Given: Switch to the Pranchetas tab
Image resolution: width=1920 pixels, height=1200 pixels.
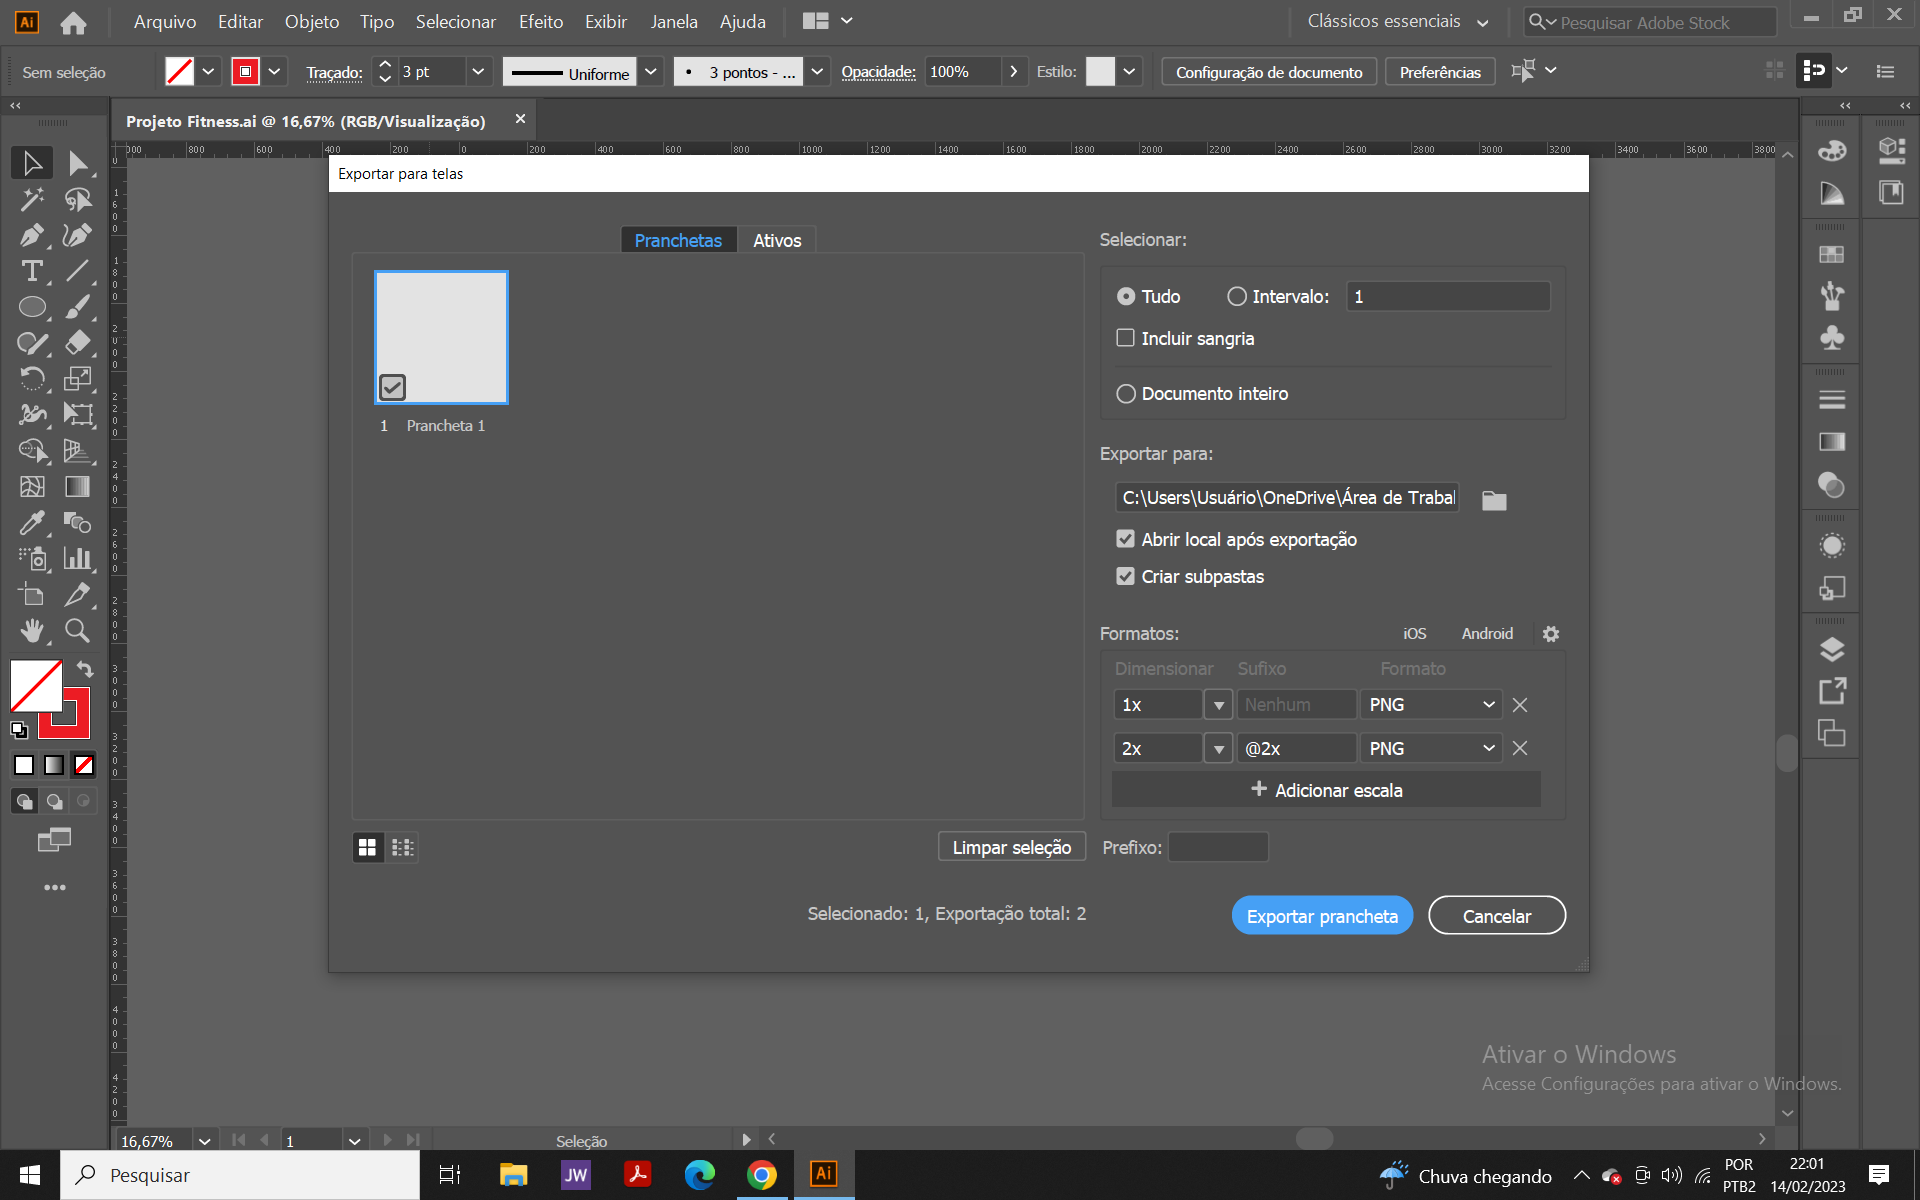Looking at the screenshot, I should coord(678,241).
